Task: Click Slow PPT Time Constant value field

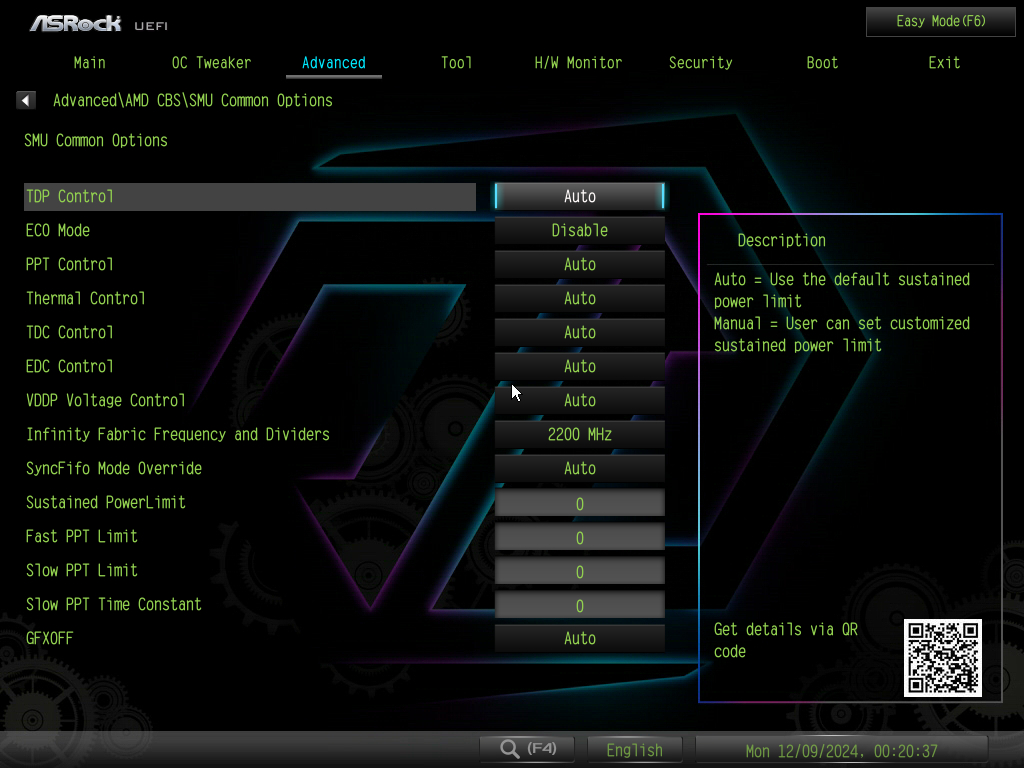Action: click(x=579, y=605)
